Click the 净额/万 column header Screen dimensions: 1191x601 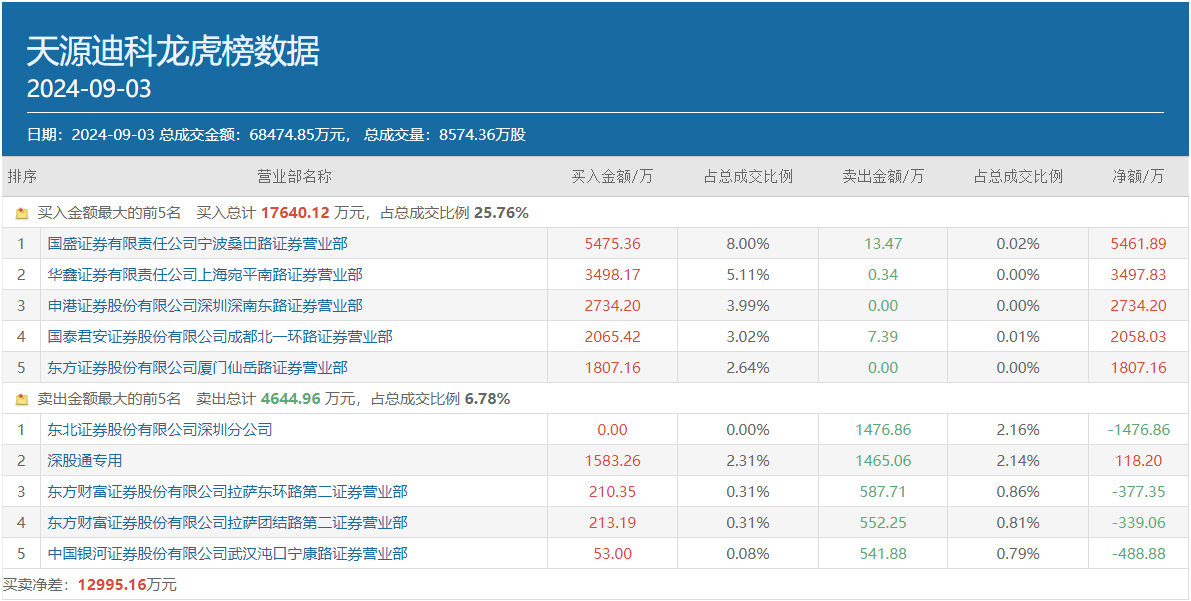pyautogui.click(x=1138, y=176)
